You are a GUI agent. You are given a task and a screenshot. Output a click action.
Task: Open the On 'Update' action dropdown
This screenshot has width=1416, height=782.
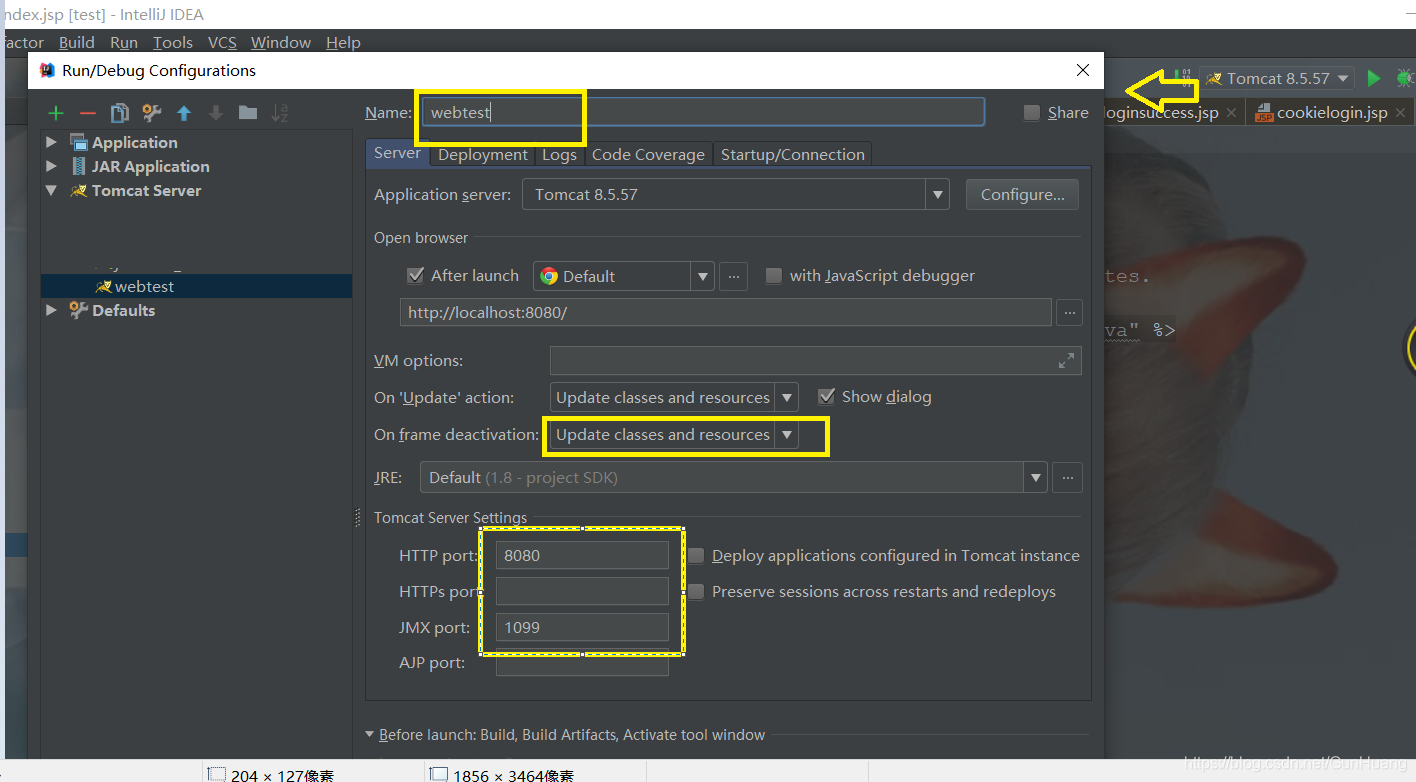(787, 398)
